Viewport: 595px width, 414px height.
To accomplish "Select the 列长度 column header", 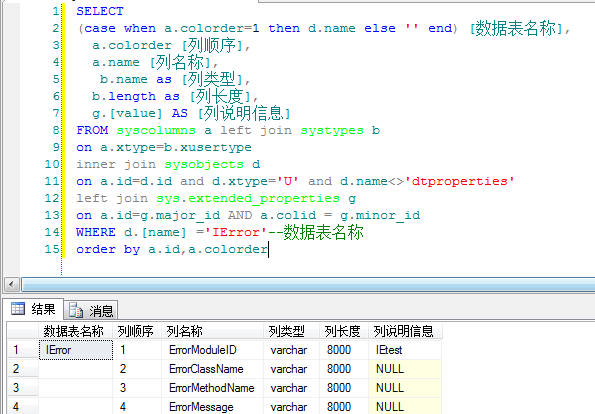I will tap(344, 331).
